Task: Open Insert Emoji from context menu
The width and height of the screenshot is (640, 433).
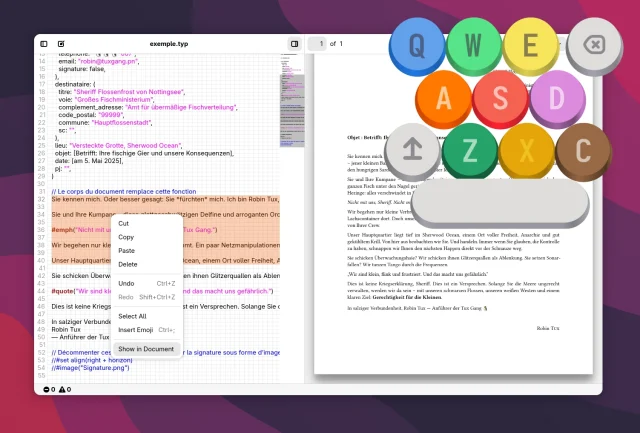Action: [x=136, y=329]
